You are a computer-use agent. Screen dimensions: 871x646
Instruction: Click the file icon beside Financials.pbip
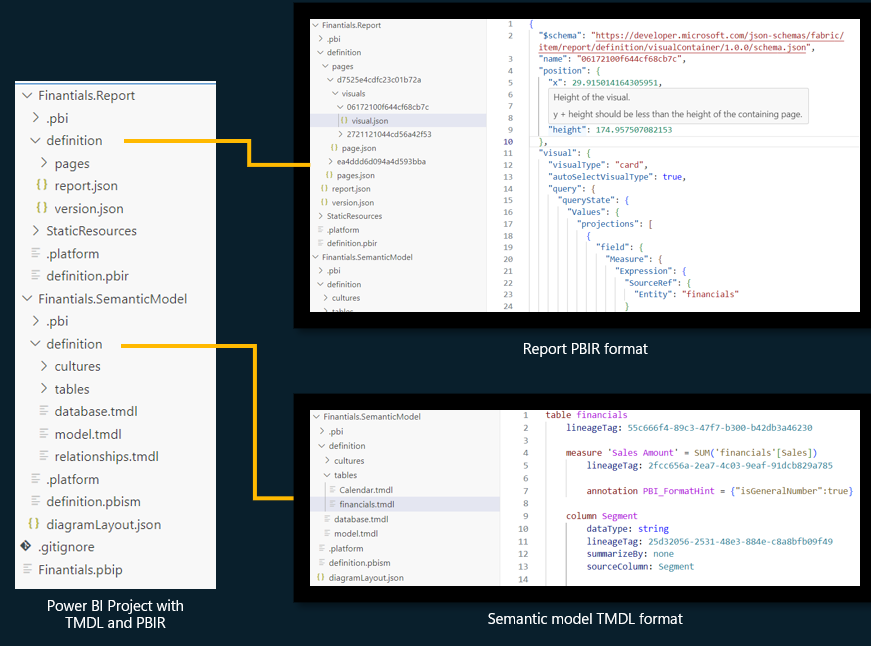(x=26, y=570)
